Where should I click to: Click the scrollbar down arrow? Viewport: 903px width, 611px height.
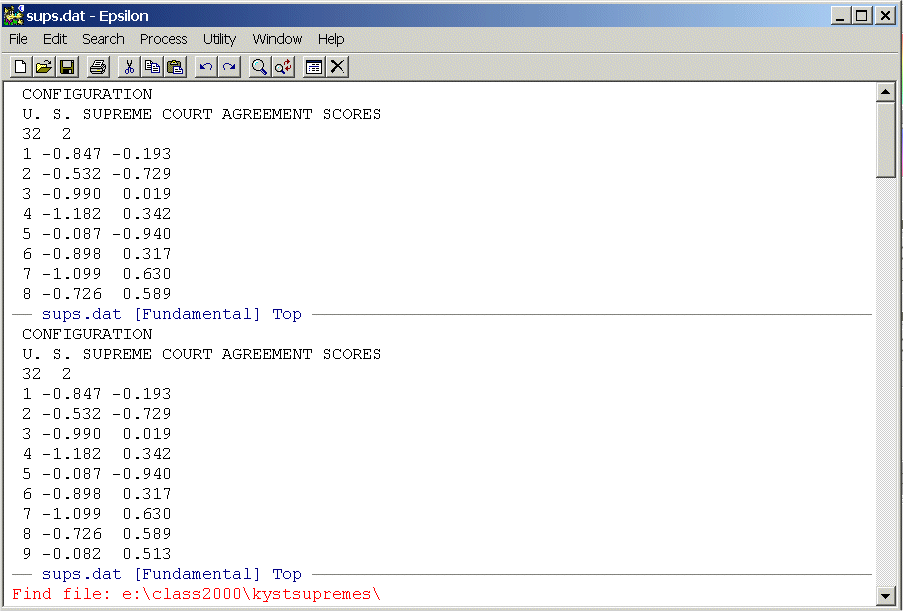[x=884, y=596]
